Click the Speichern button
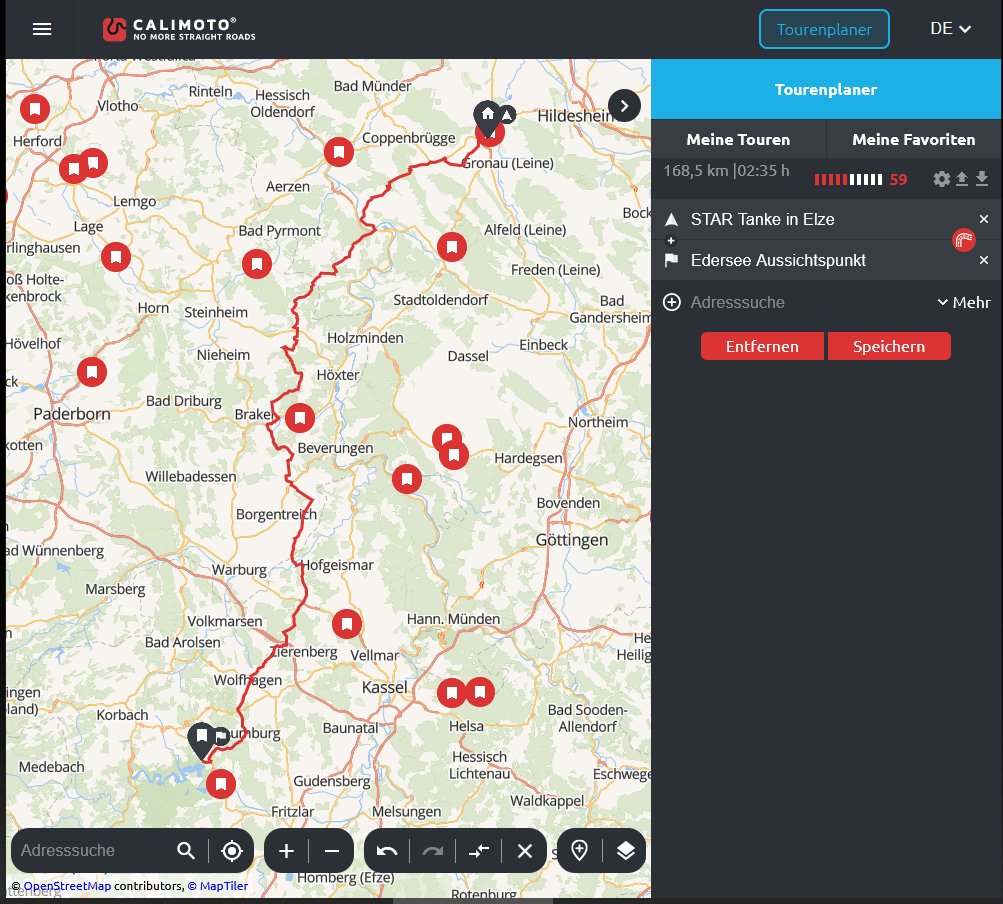 888,347
